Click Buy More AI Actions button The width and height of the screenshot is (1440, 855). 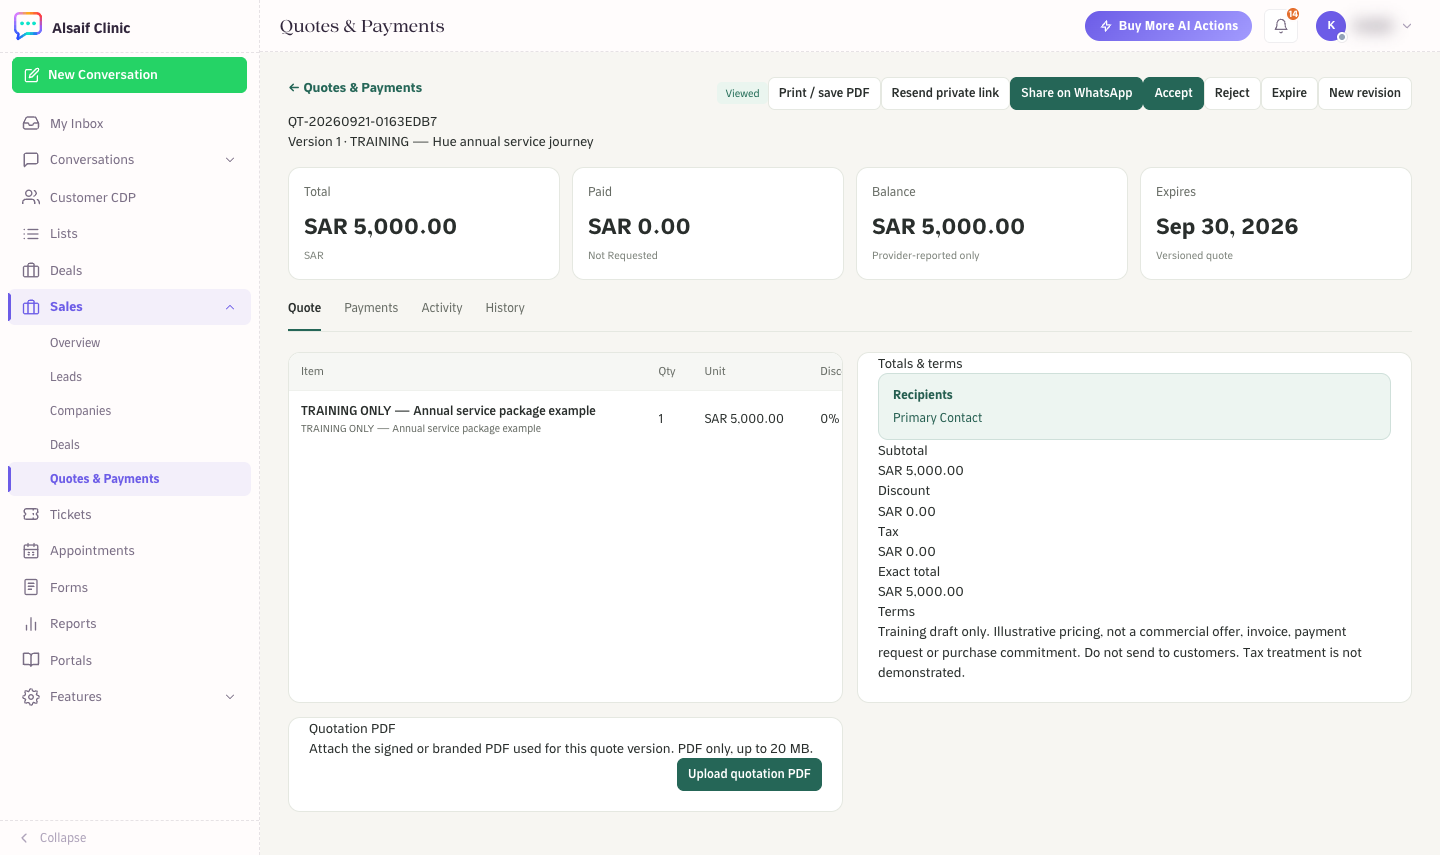pos(1168,26)
